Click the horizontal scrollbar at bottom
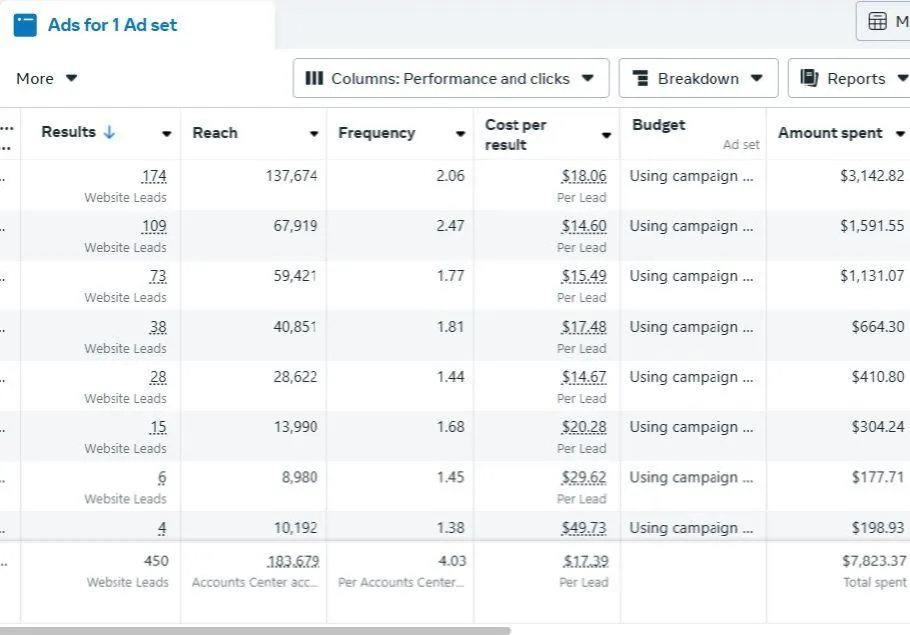Image resolution: width=910 pixels, height=635 pixels. click(x=255, y=630)
